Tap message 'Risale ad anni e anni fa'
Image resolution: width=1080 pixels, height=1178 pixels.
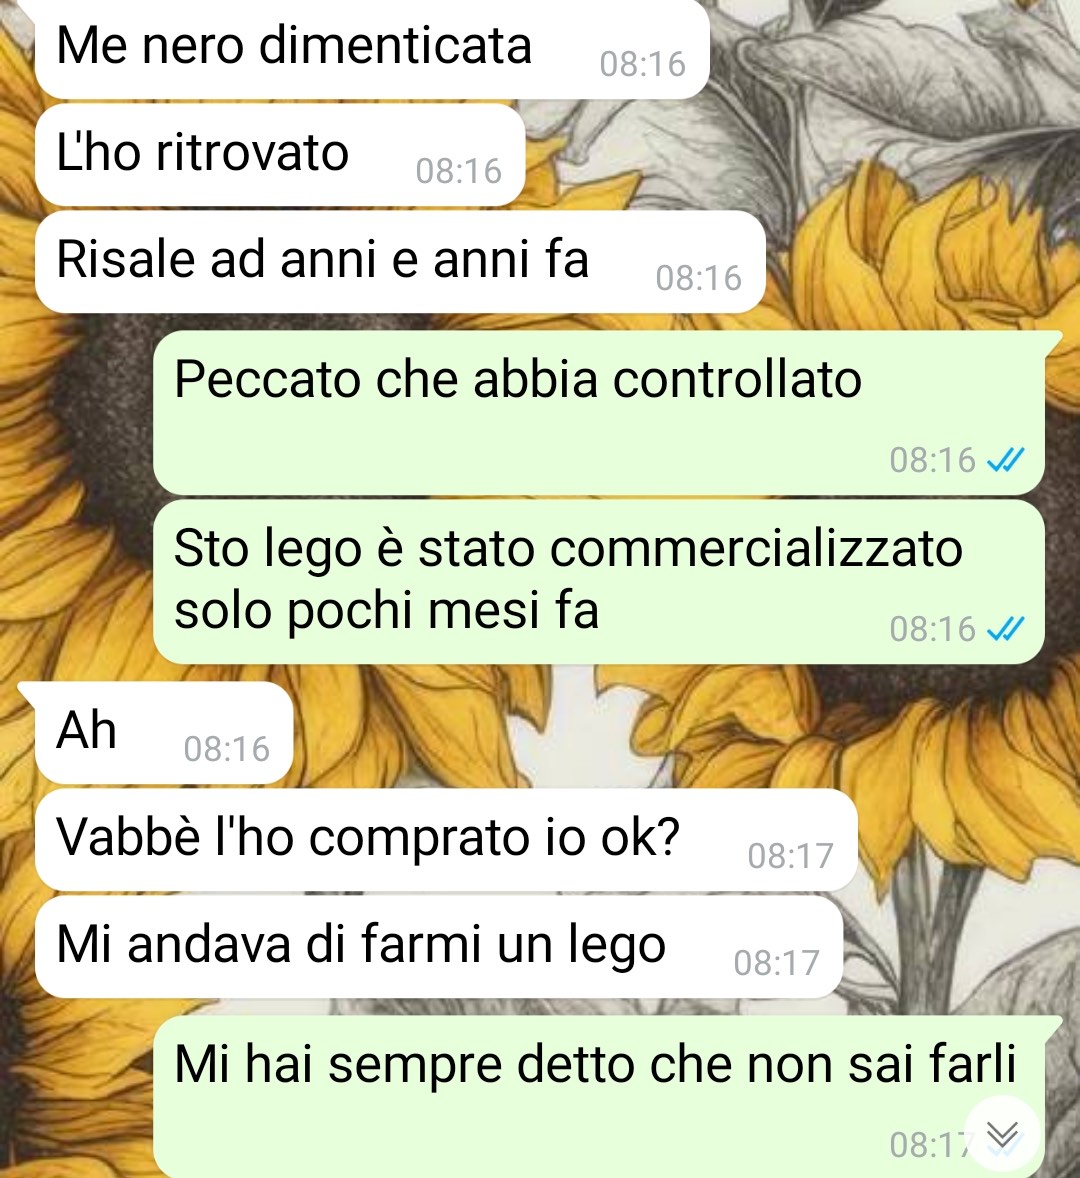(400, 261)
